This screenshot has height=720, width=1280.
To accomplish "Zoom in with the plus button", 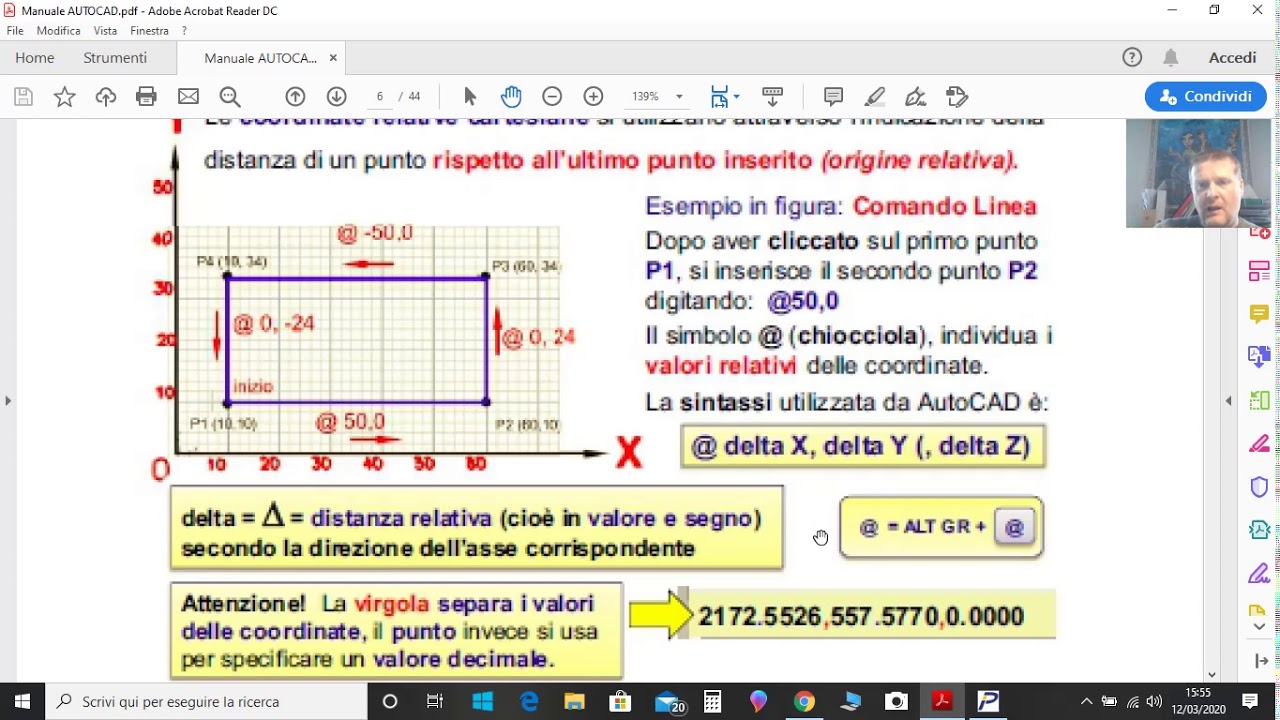I will tap(594, 97).
